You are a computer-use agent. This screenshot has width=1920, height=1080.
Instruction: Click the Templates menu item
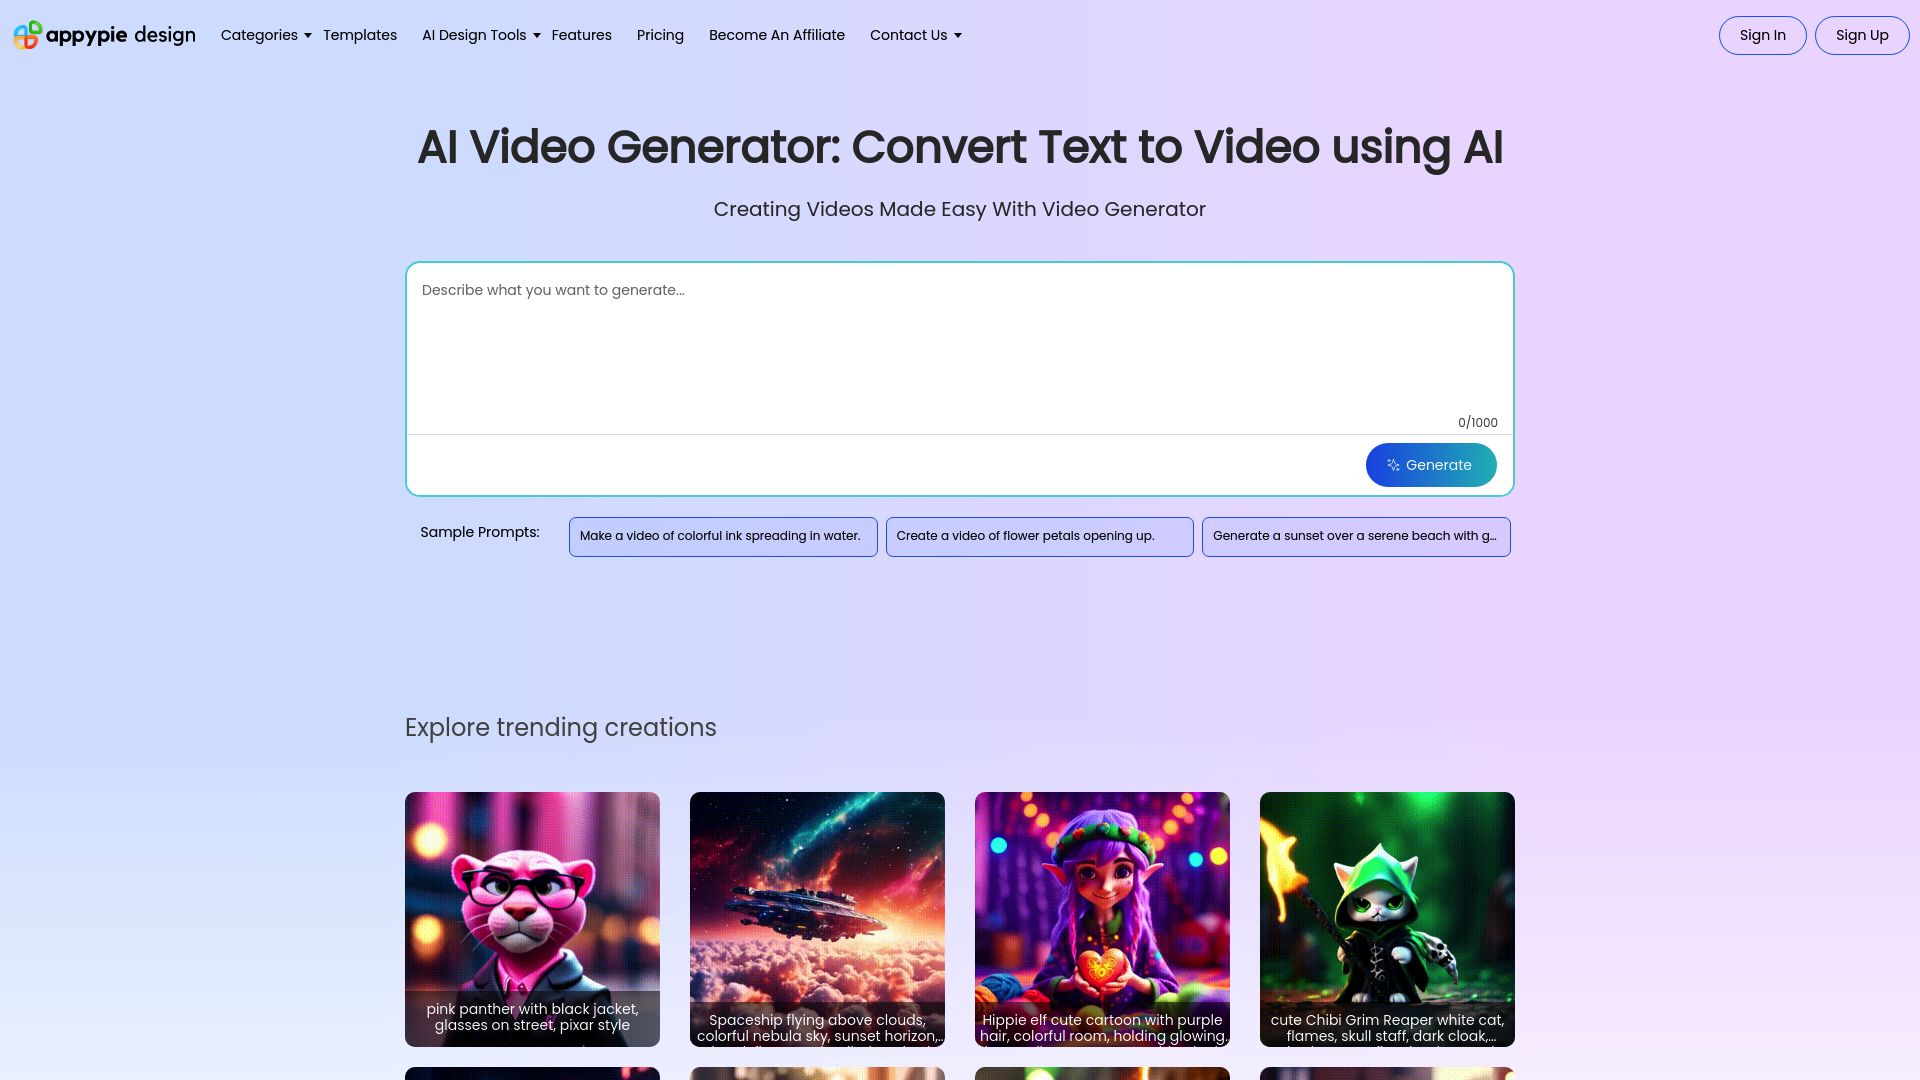360,36
